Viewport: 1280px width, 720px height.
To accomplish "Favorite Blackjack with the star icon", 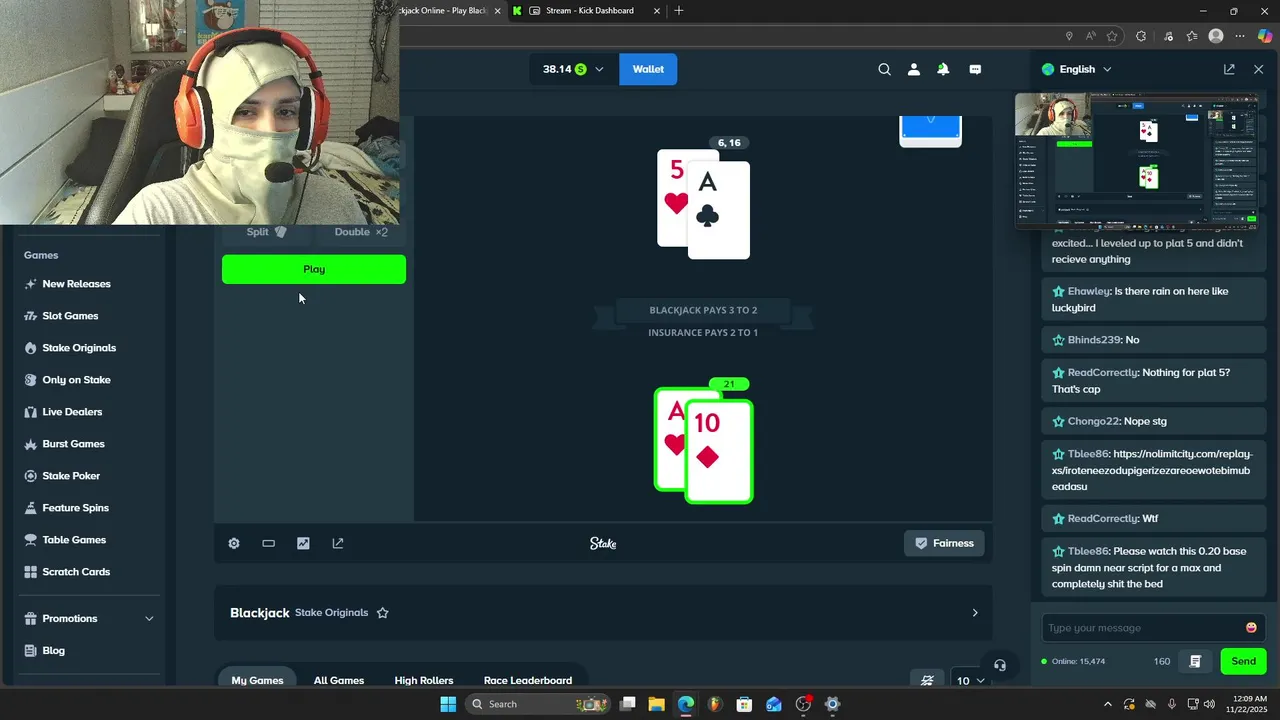I will click(382, 613).
